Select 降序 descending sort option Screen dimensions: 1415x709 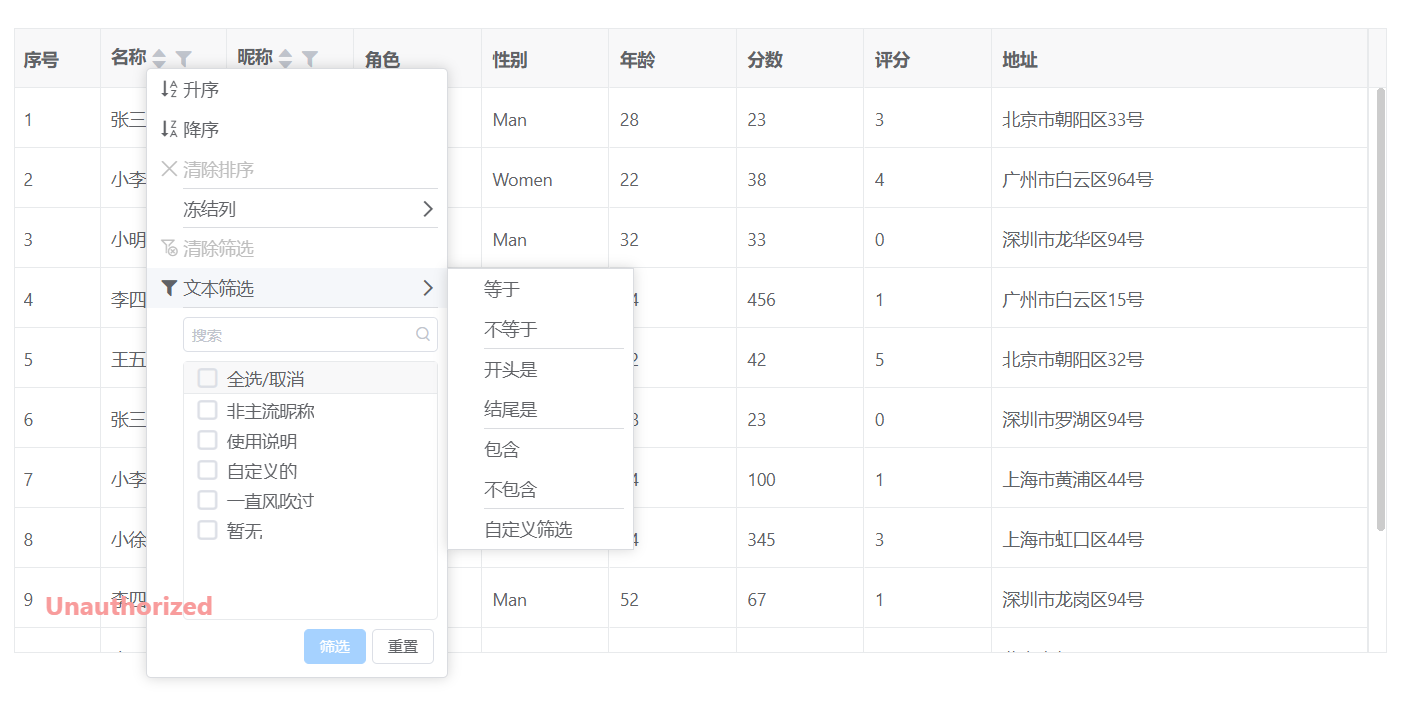click(x=297, y=129)
